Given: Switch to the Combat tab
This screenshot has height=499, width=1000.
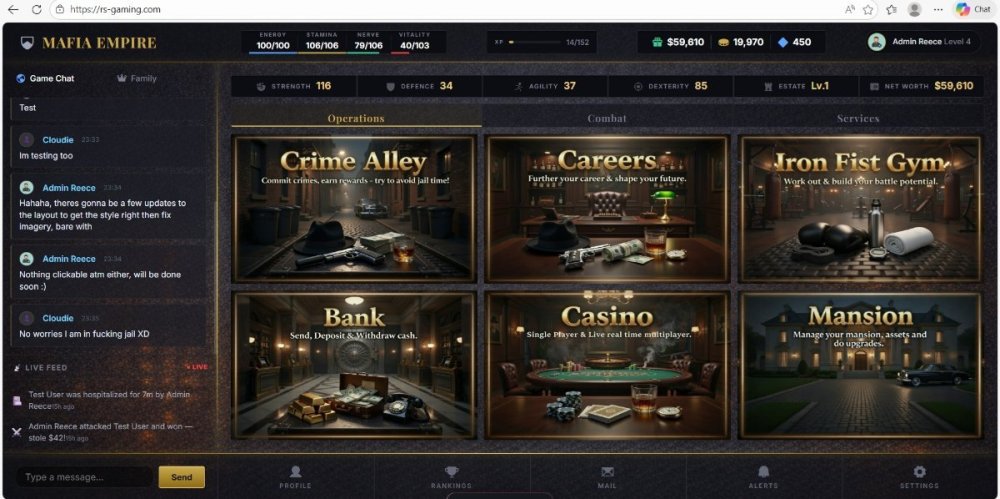Looking at the screenshot, I should [607, 118].
